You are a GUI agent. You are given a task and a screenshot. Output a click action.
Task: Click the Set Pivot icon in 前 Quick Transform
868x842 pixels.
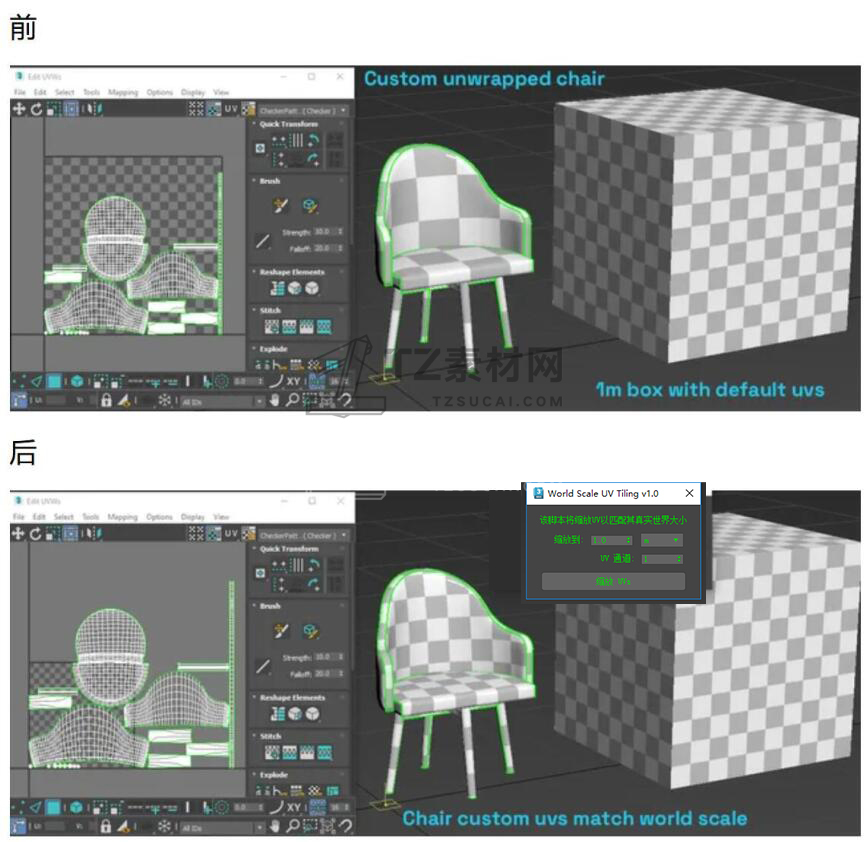[260, 148]
